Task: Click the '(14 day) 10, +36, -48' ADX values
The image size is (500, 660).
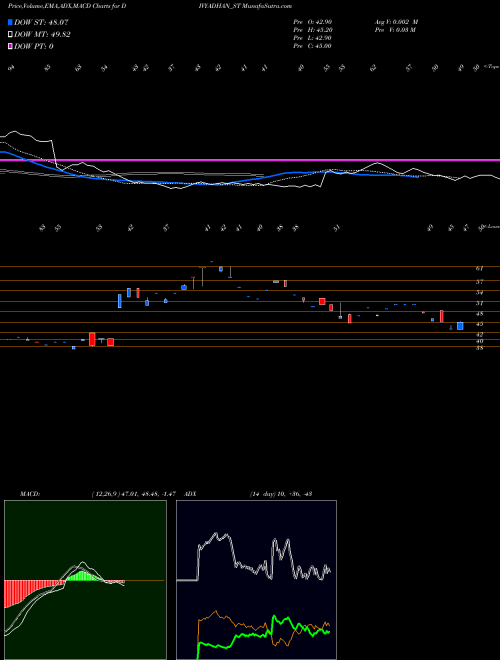Action: (x=280, y=494)
